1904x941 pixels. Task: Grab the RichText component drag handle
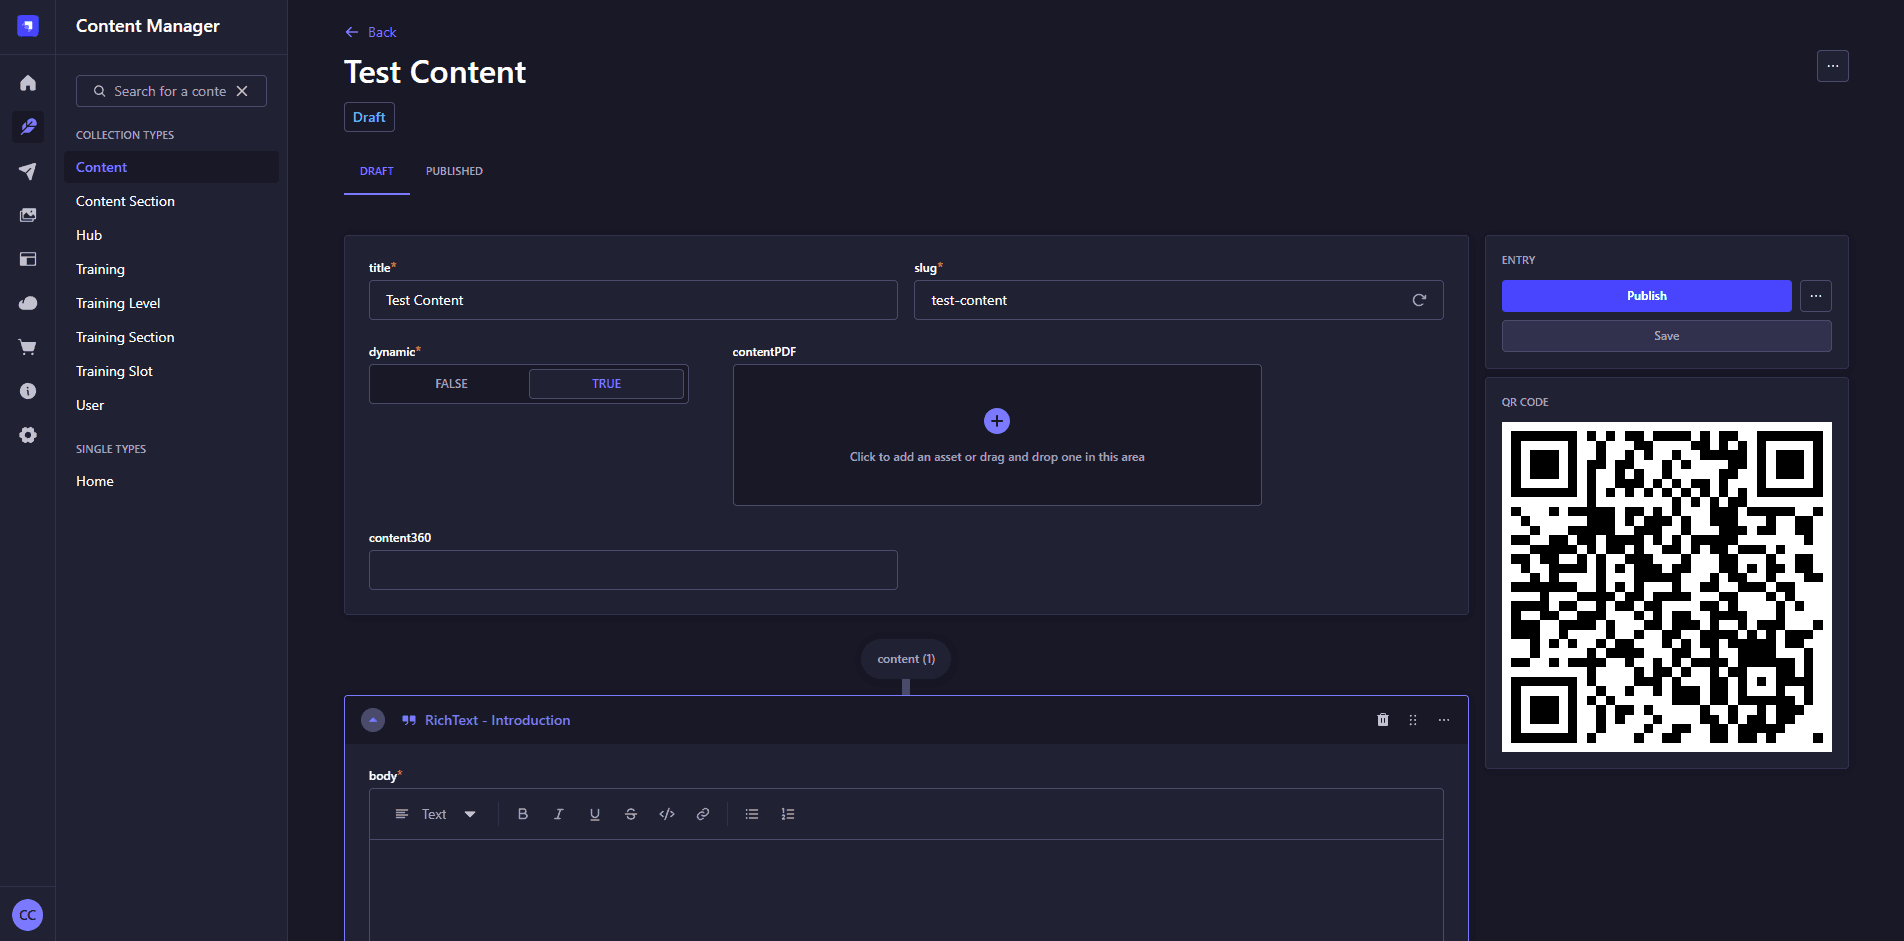point(1413,720)
